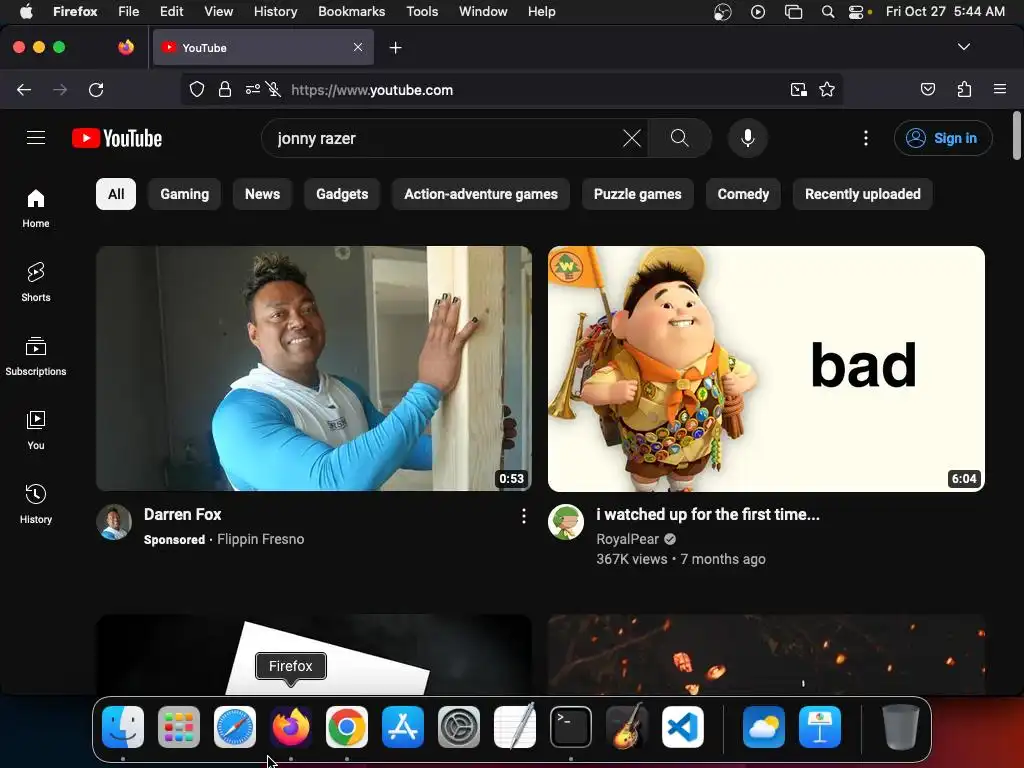Bookmark this page with the star

click(827, 89)
